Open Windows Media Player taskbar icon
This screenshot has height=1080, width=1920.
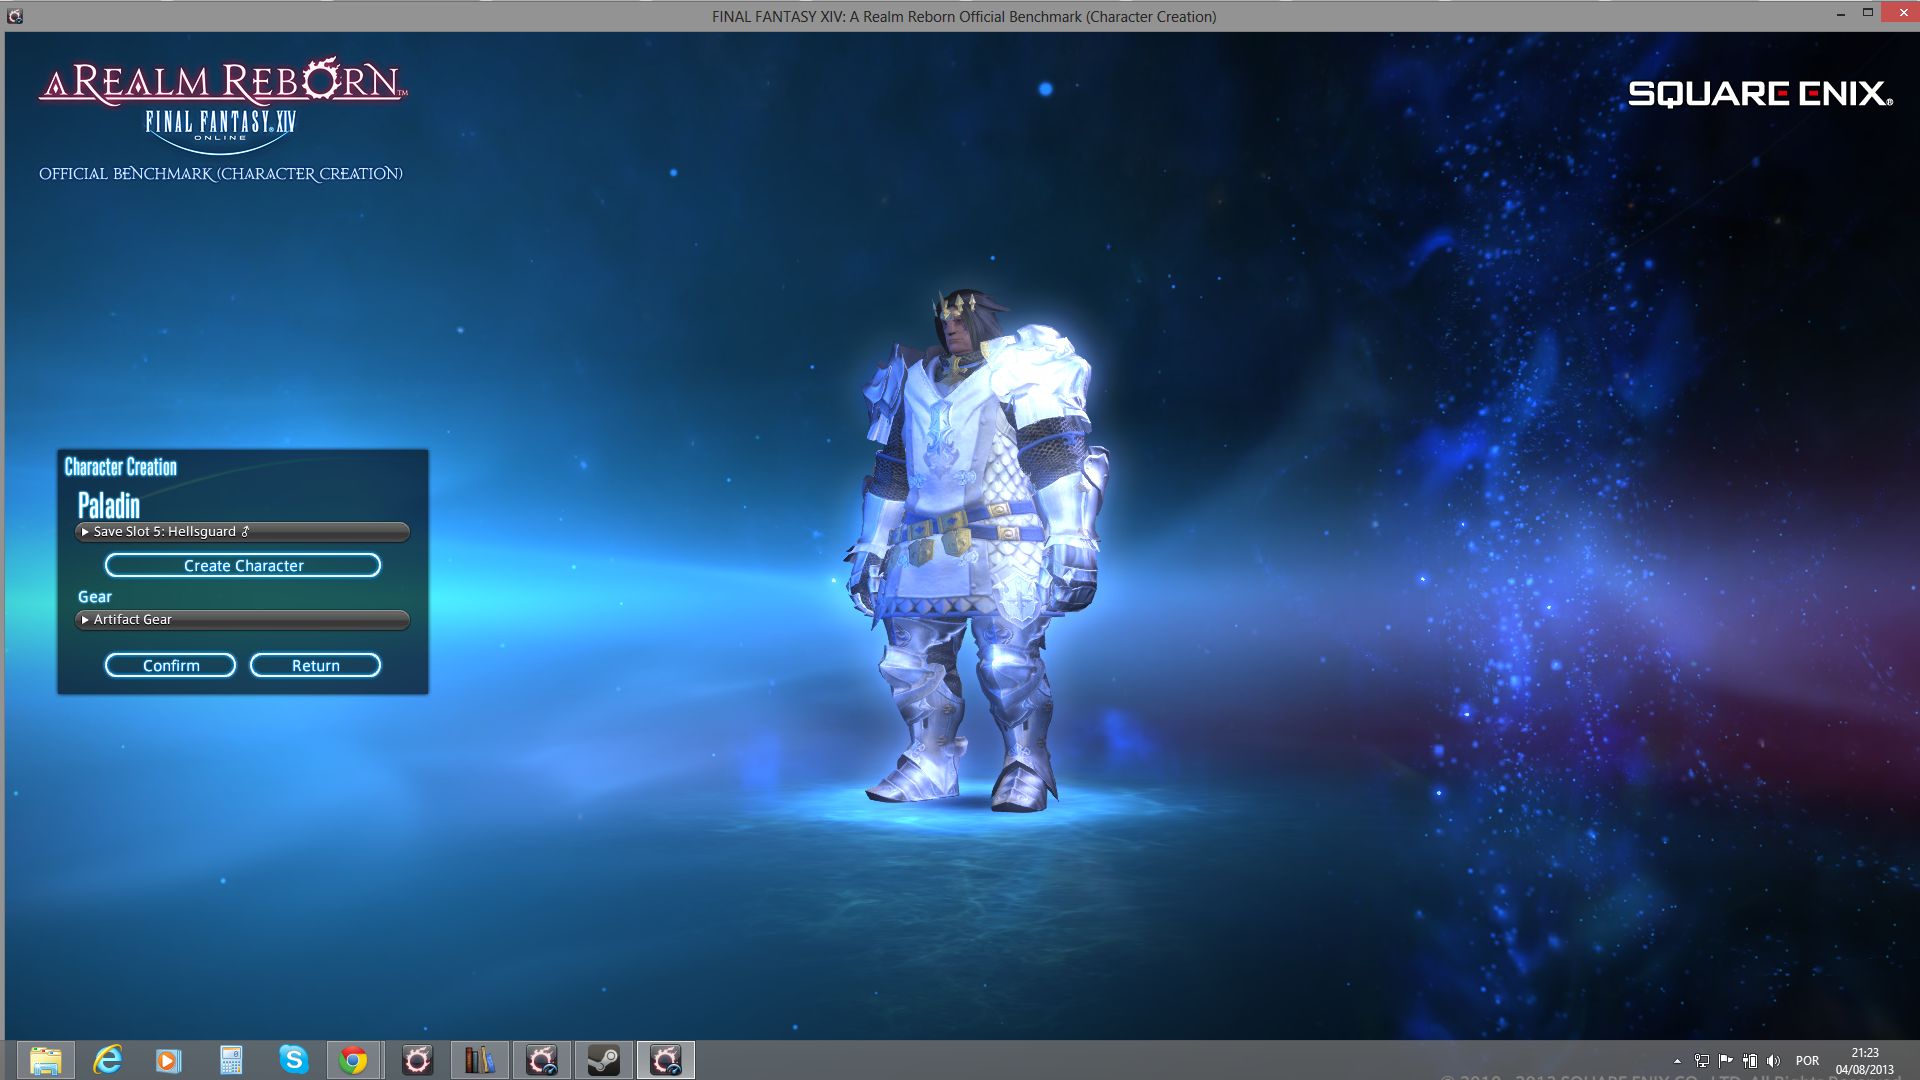[x=168, y=1060]
